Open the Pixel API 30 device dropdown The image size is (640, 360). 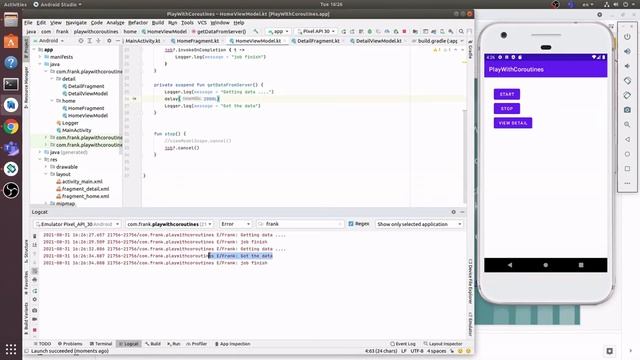[316, 31]
